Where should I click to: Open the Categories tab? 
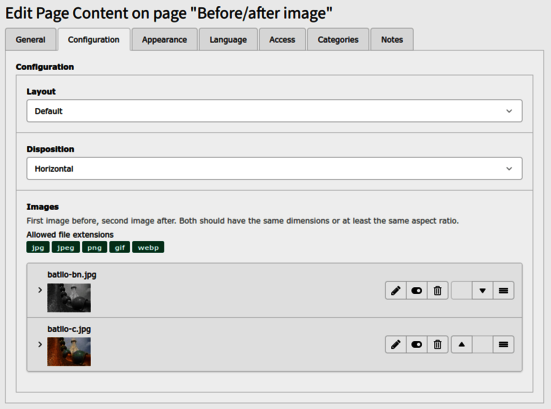coord(338,40)
